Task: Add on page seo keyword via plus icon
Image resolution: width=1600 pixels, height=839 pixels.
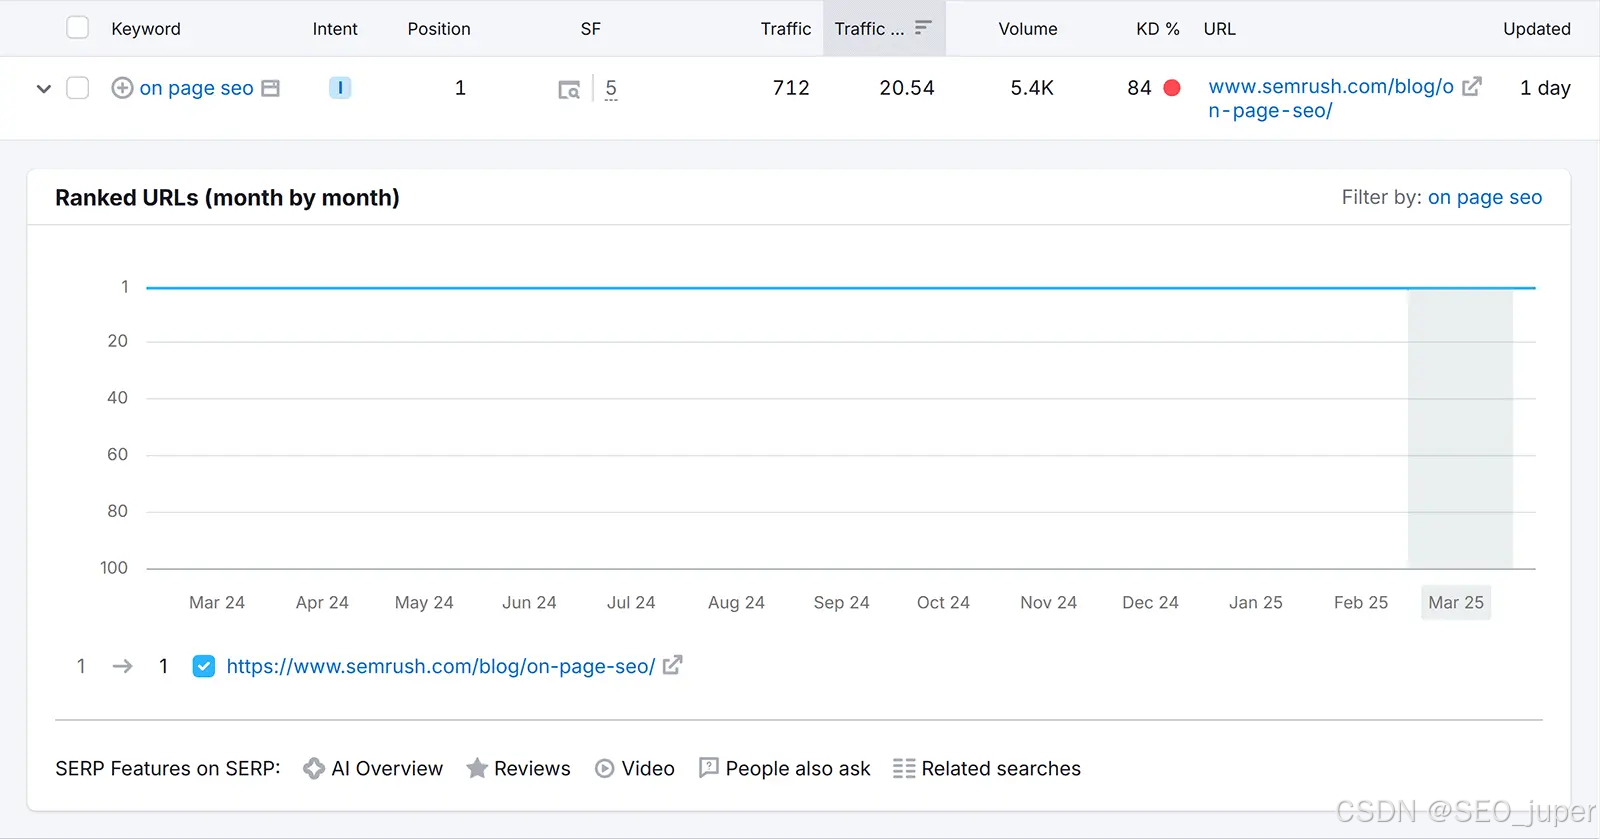Action: click(x=122, y=88)
